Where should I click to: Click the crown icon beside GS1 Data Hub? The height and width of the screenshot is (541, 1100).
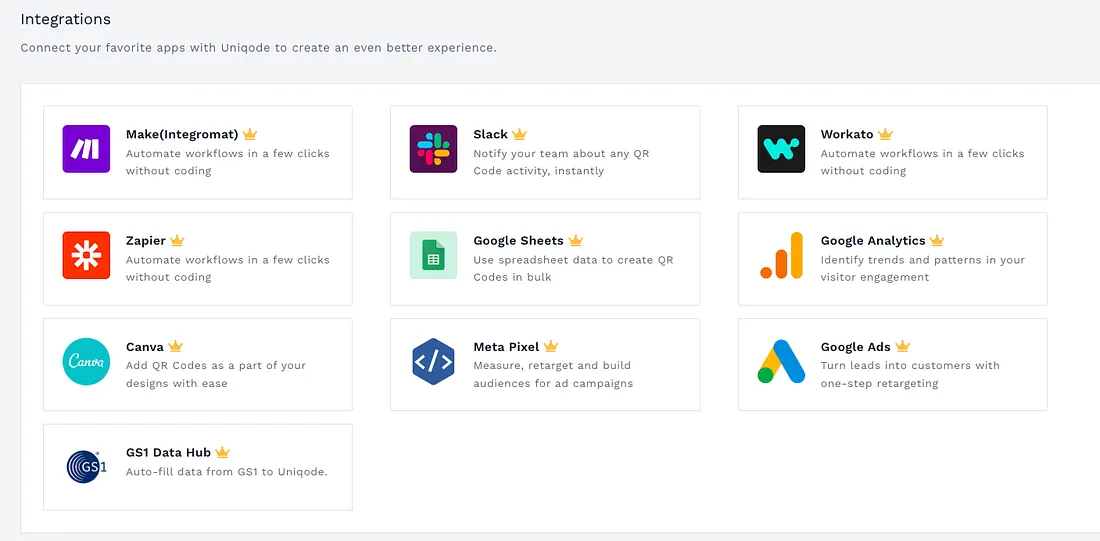222,453
